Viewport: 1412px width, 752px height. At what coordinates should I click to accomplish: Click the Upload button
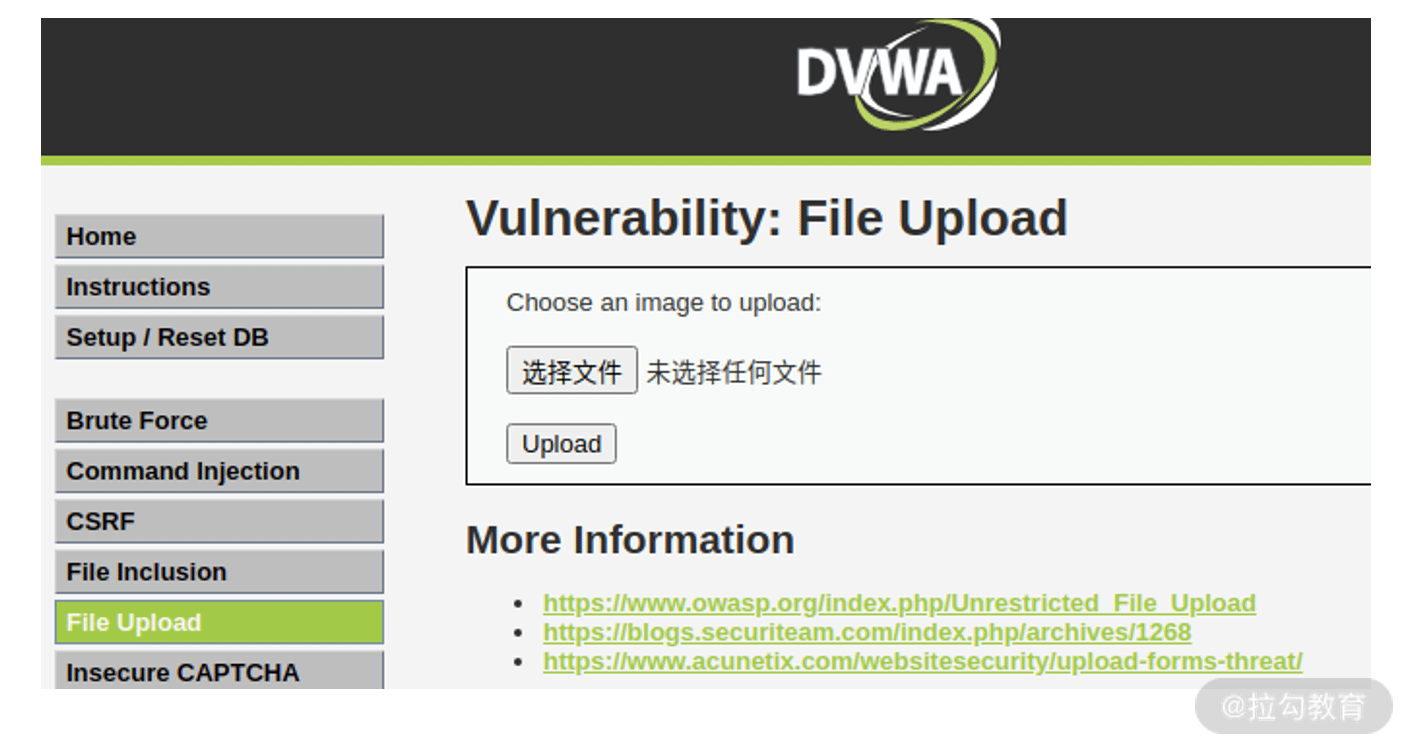tap(561, 444)
